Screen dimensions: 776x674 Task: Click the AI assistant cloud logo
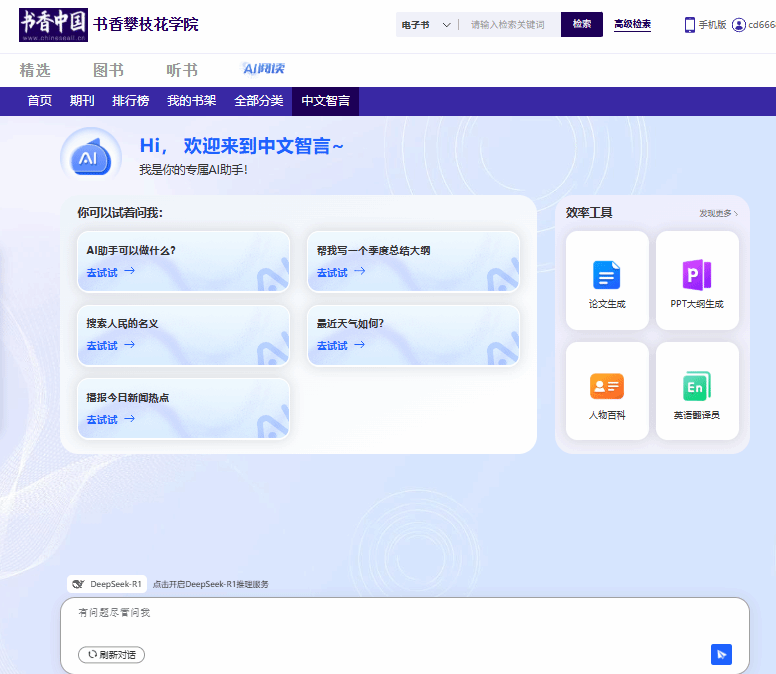90,157
